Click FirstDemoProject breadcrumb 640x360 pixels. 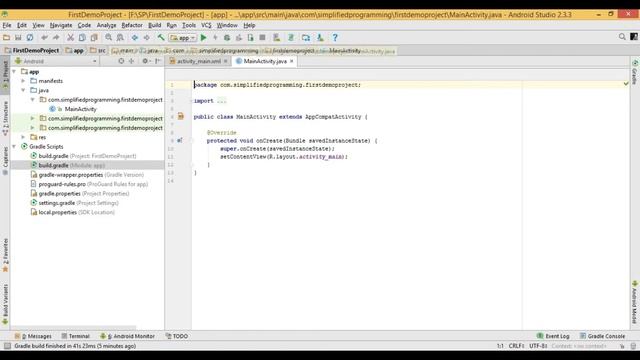(x=32, y=51)
